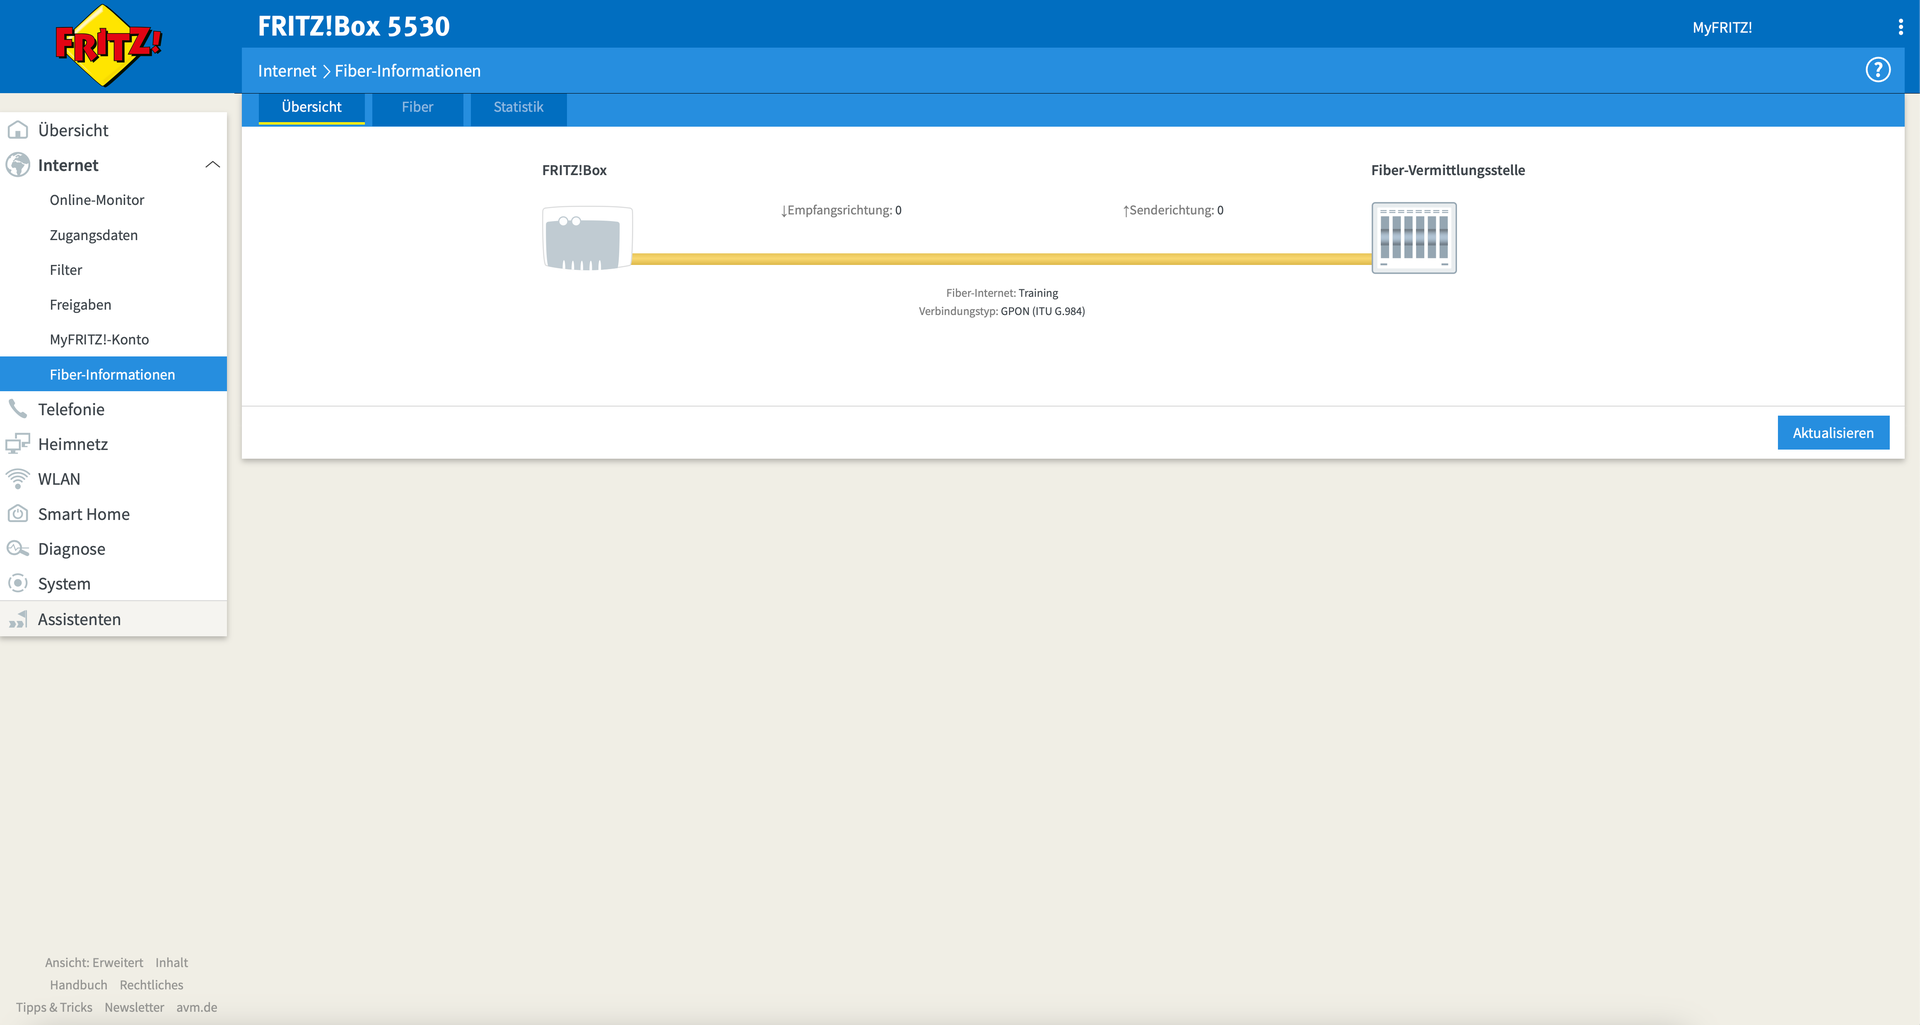Click the Übersicht house icon in sidebar
This screenshot has height=1025, width=1920.
pos(18,130)
